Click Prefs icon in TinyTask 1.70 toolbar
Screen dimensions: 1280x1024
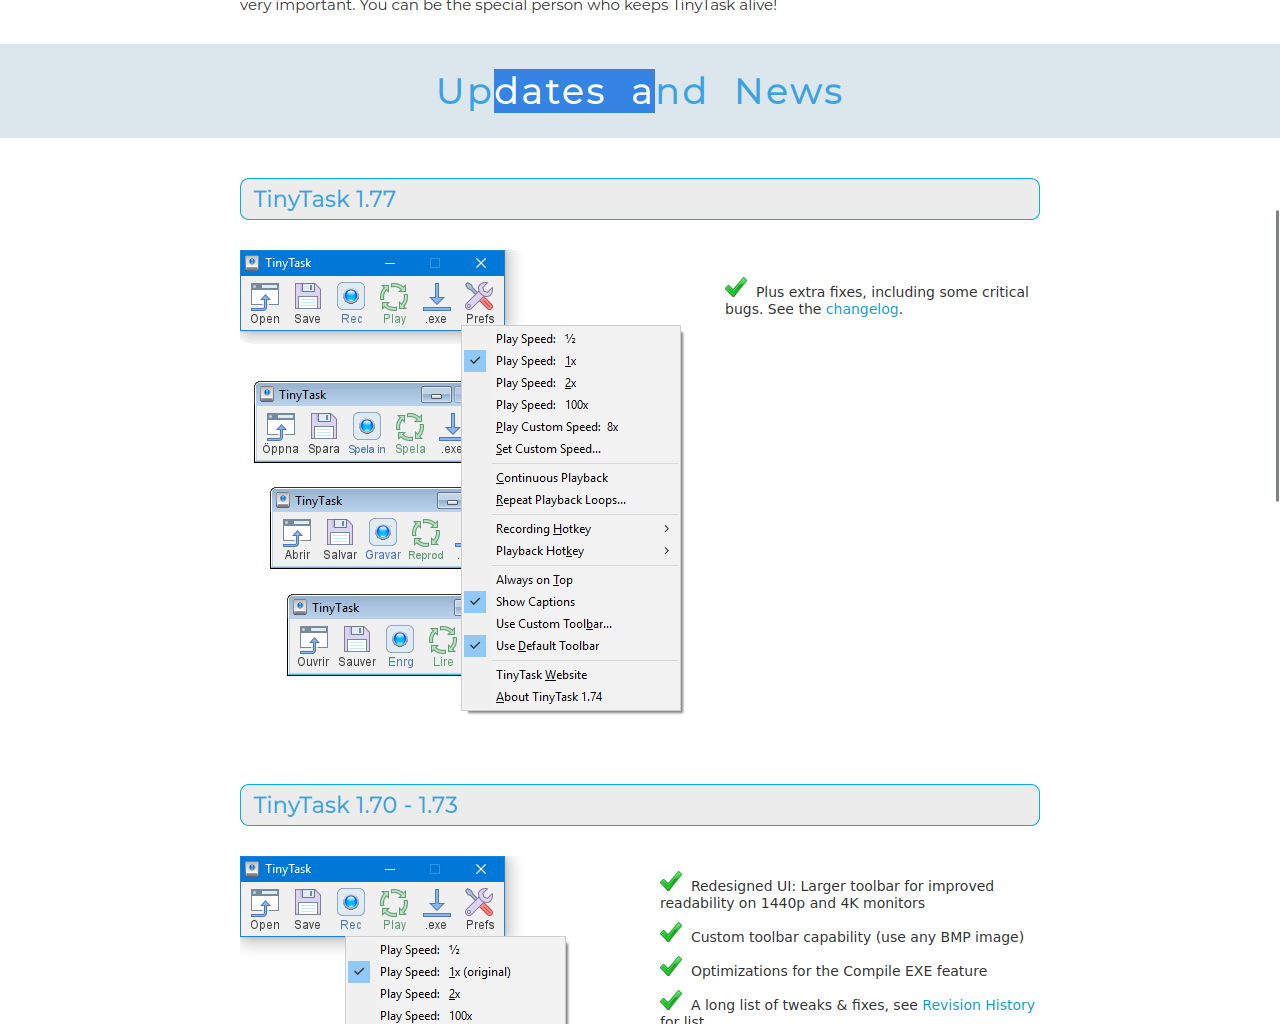click(x=480, y=909)
